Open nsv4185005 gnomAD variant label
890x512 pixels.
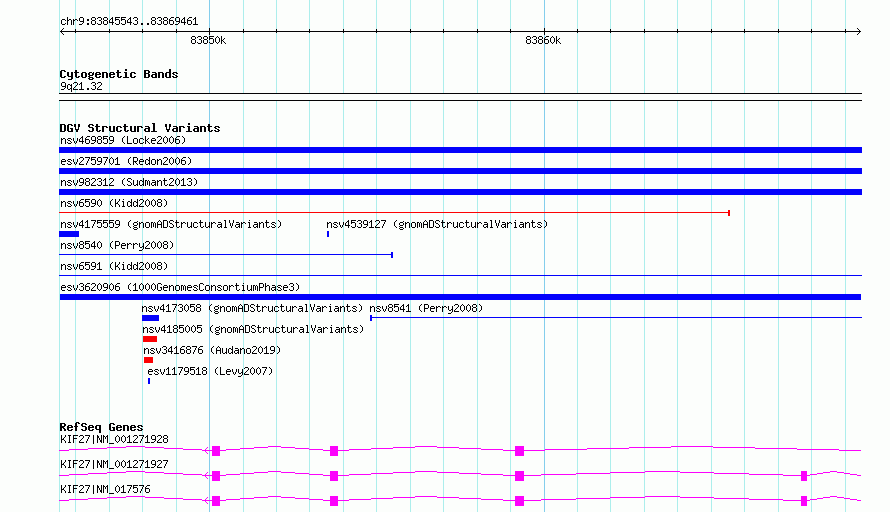click(x=253, y=329)
